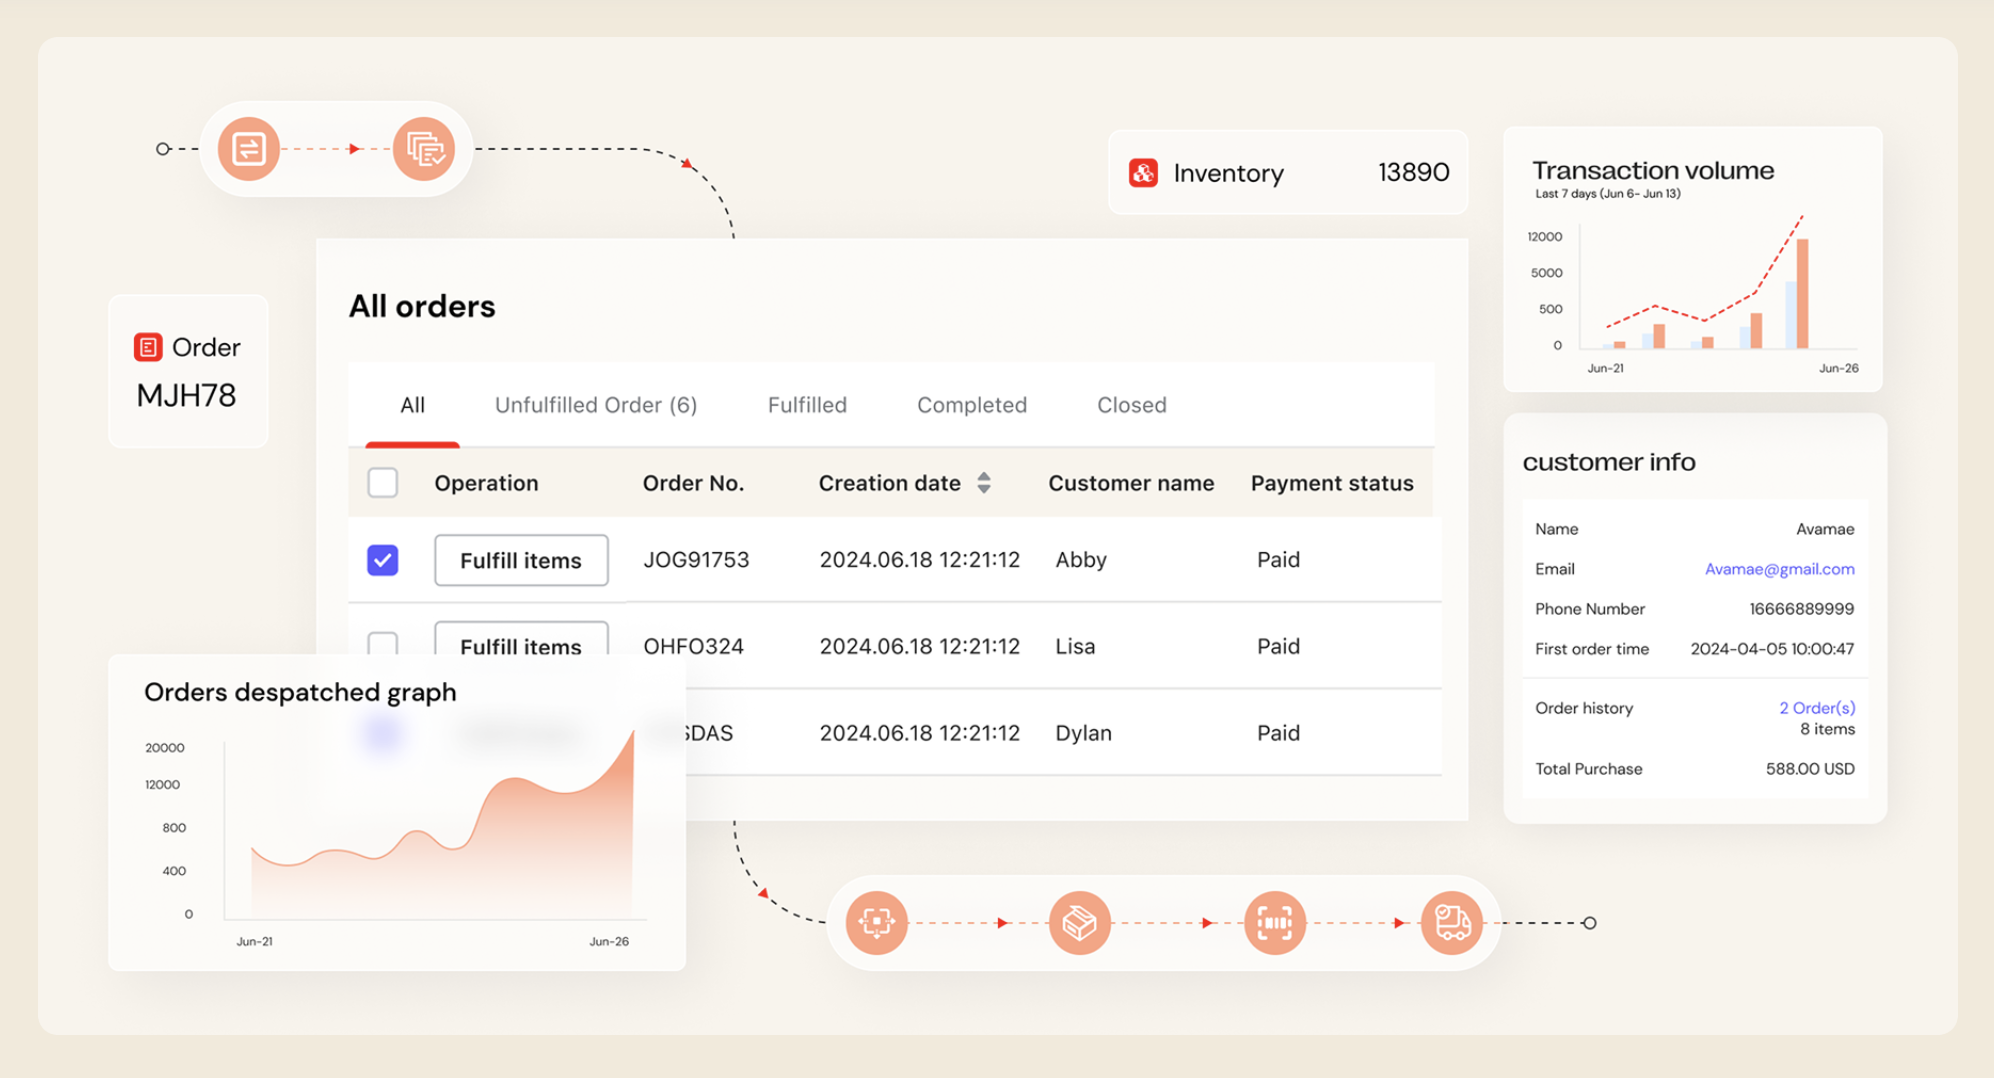The width and height of the screenshot is (1994, 1078).
Task: Check the select-all orders header checkbox
Action: 382,483
